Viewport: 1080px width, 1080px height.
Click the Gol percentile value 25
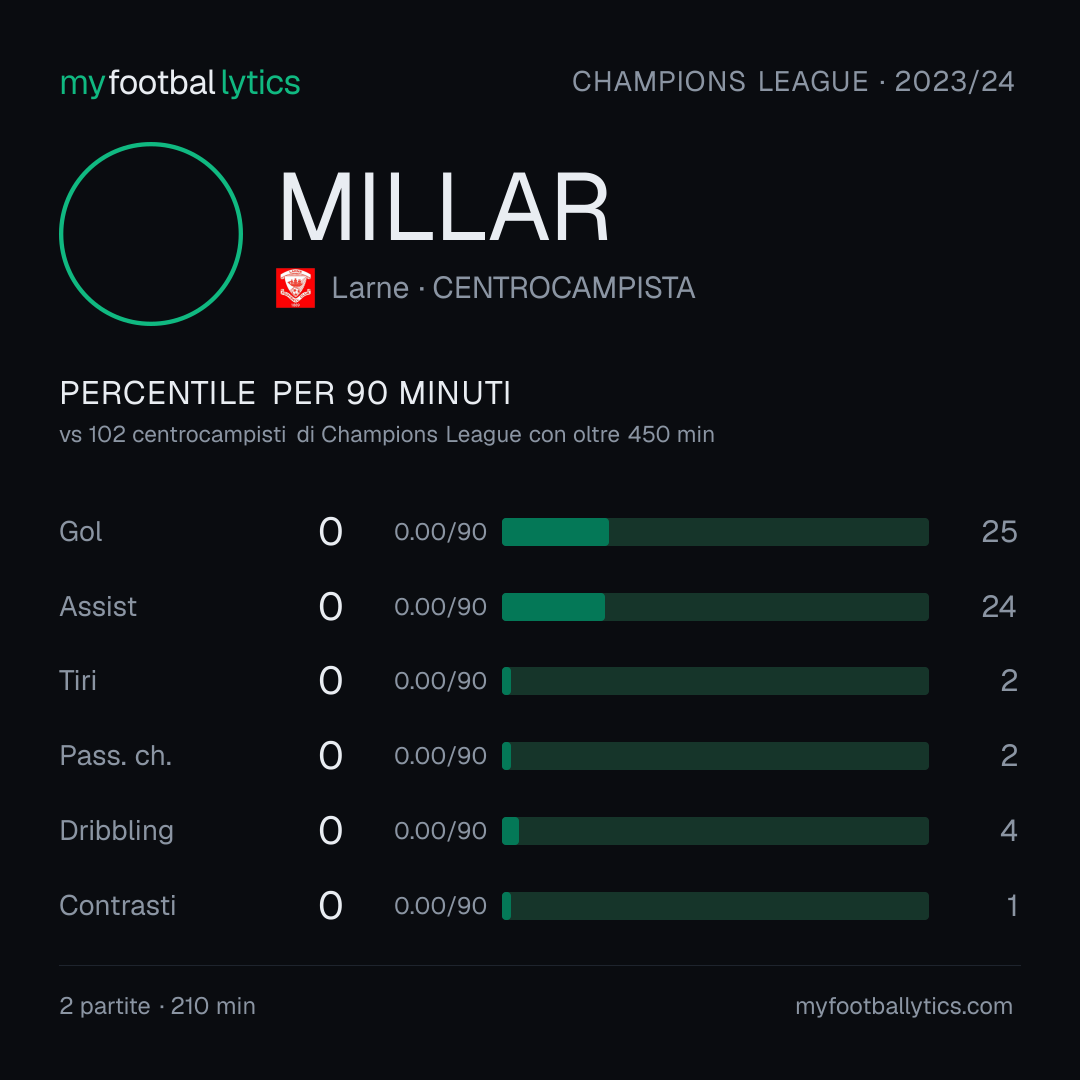(999, 532)
